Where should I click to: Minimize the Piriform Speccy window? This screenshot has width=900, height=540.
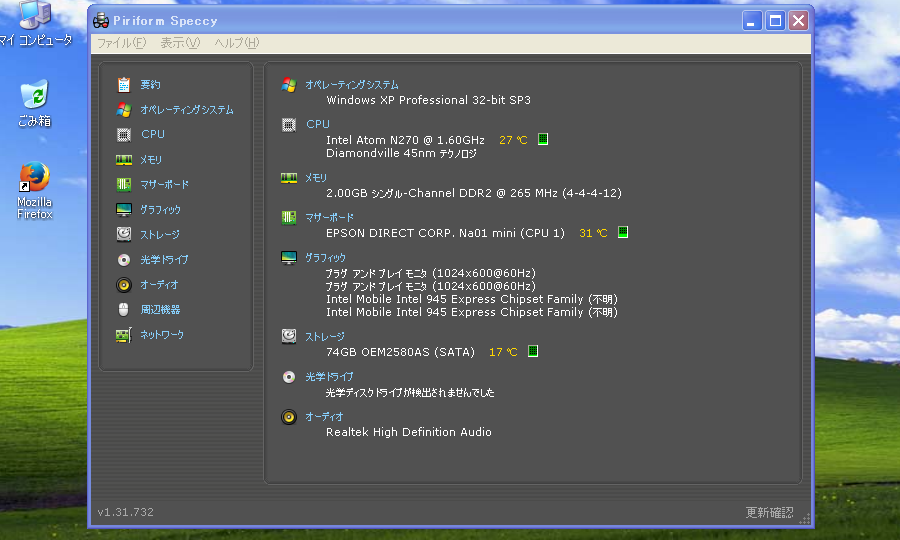(752, 21)
